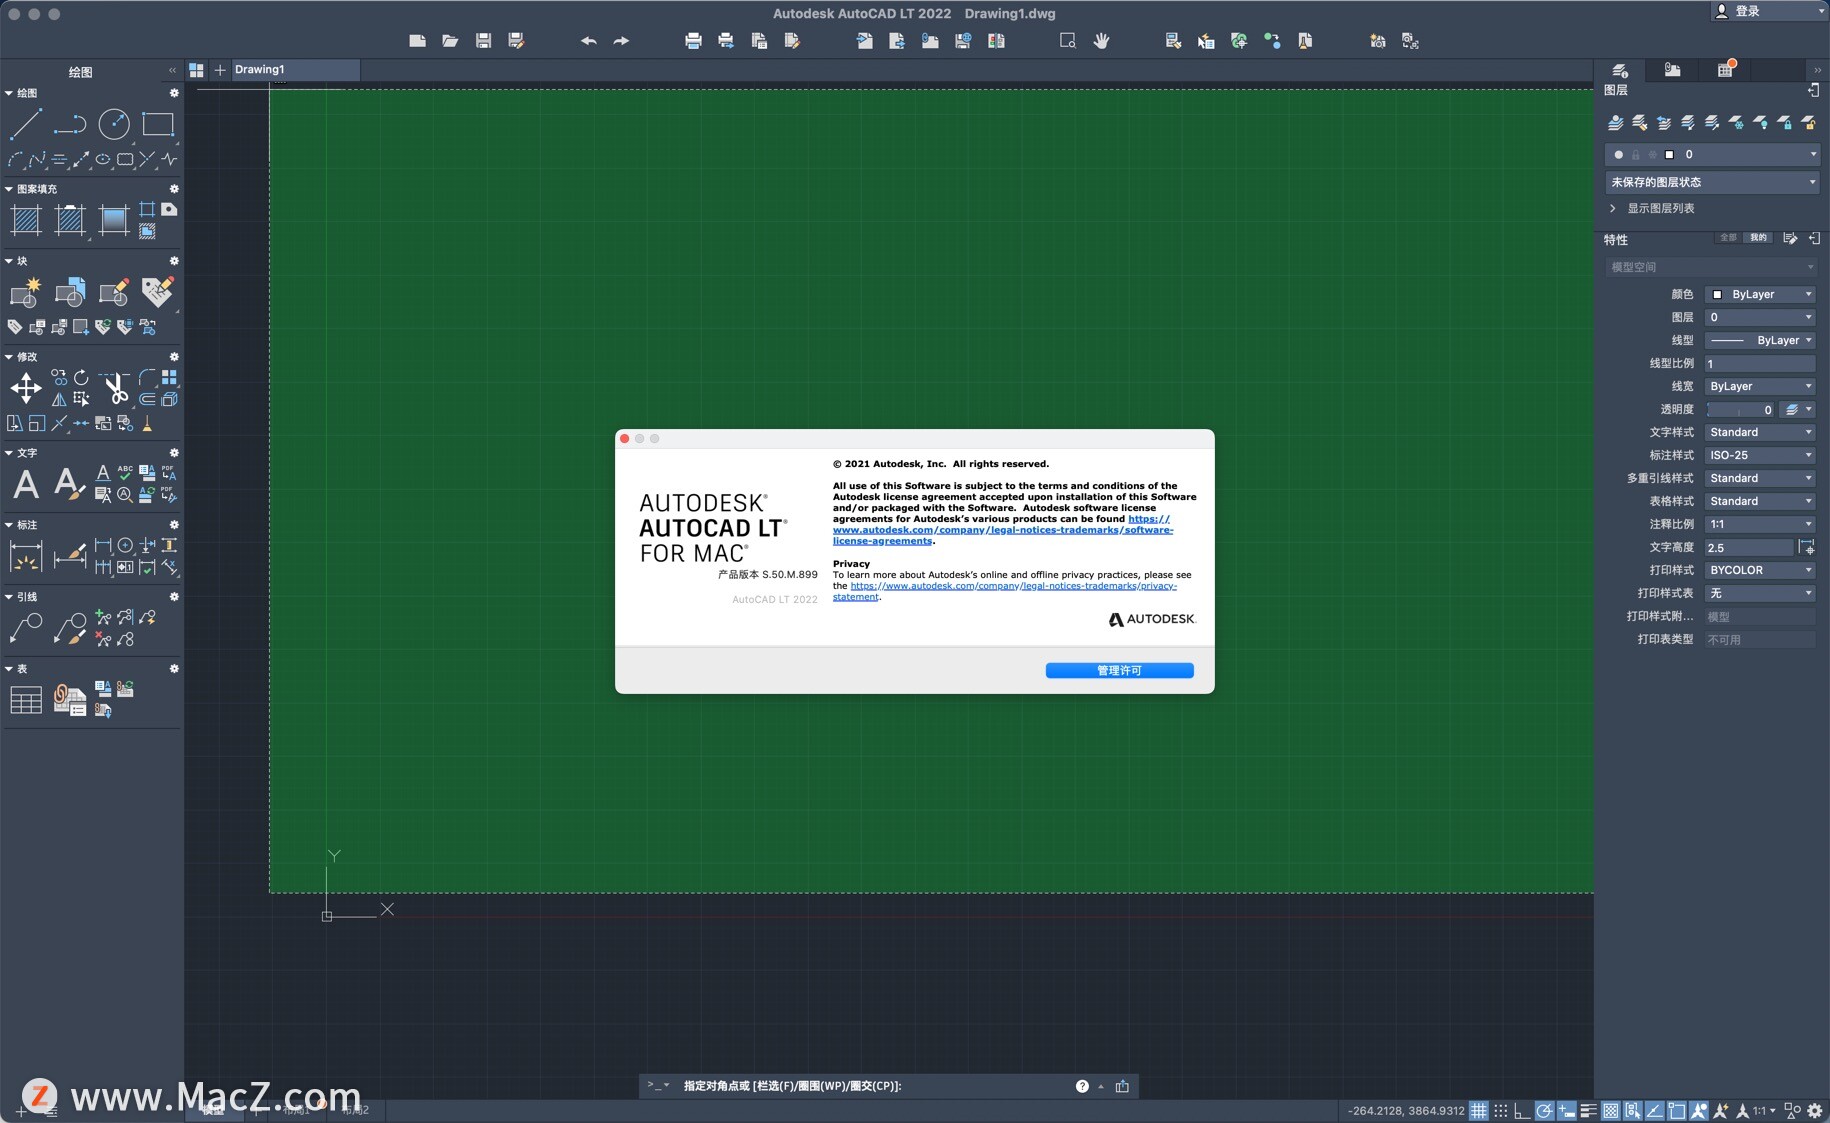Image resolution: width=1830 pixels, height=1123 pixels.
Task: Select the Hatch tool
Action: pyautogui.click(x=26, y=220)
